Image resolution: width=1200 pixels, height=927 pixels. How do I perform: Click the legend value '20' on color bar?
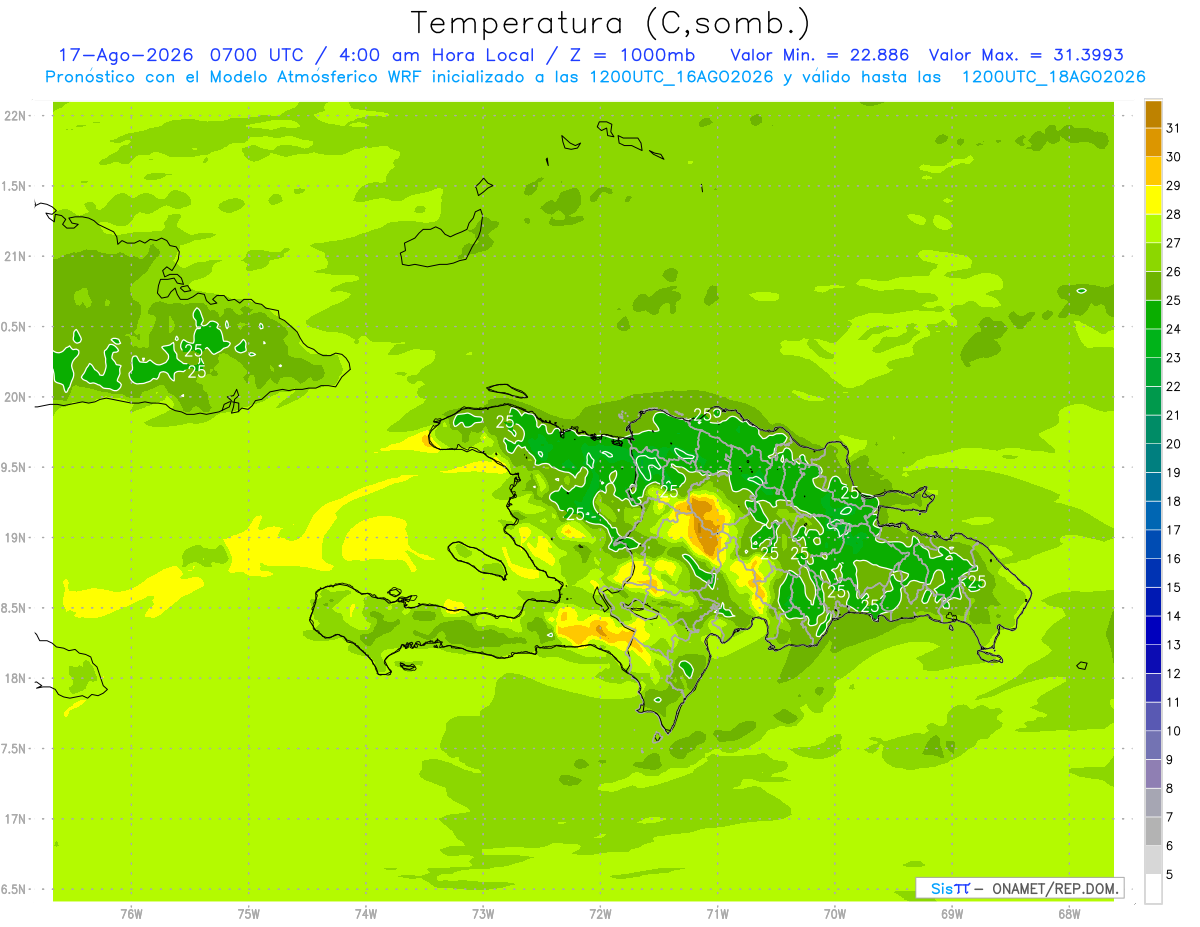point(1173,444)
